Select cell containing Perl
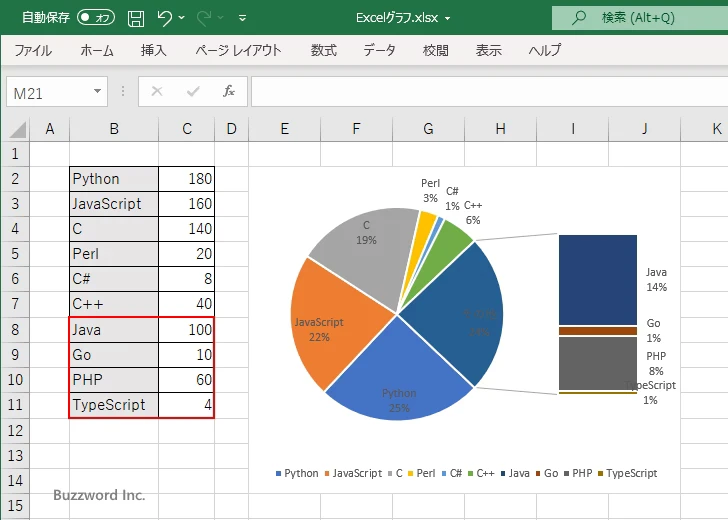 pyautogui.click(x=114, y=254)
